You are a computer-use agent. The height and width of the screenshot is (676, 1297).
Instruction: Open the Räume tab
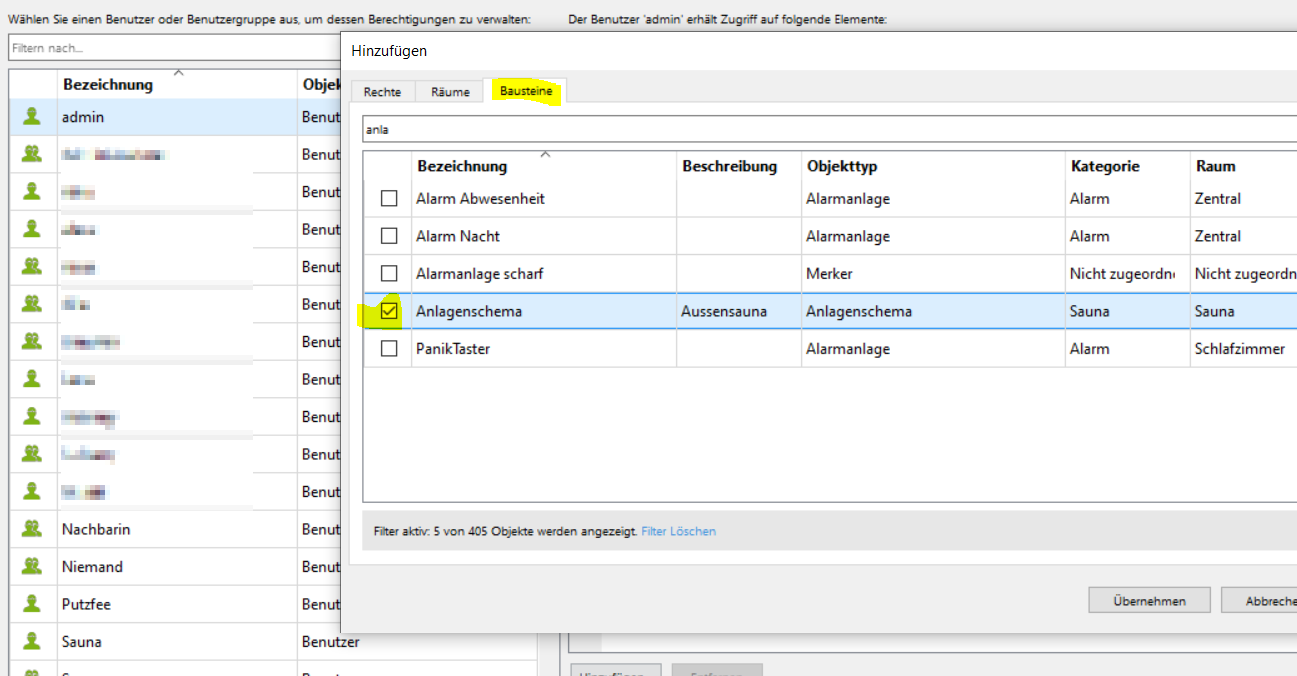point(450,92)
